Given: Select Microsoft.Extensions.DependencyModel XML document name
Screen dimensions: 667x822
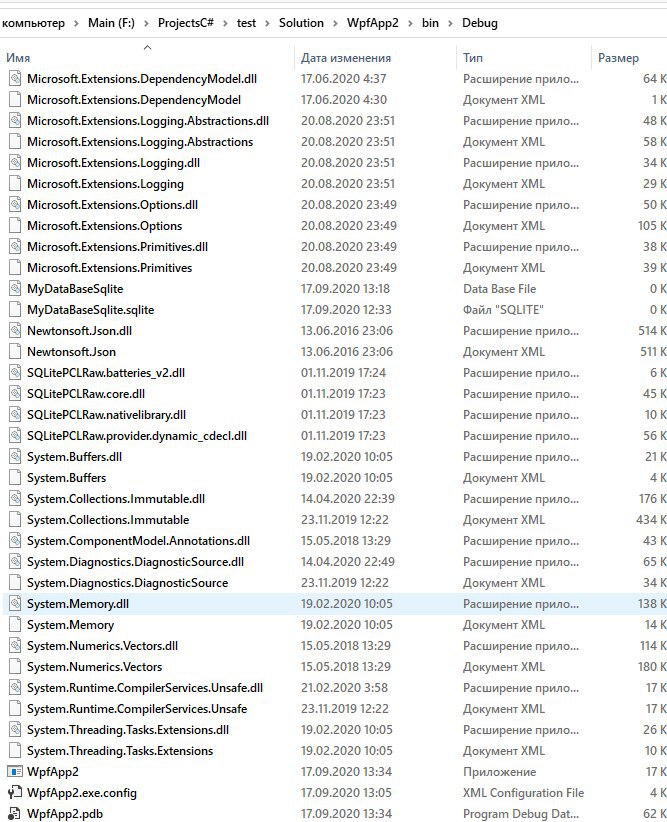Looking at the screenshot, I should tap(134, 100).
